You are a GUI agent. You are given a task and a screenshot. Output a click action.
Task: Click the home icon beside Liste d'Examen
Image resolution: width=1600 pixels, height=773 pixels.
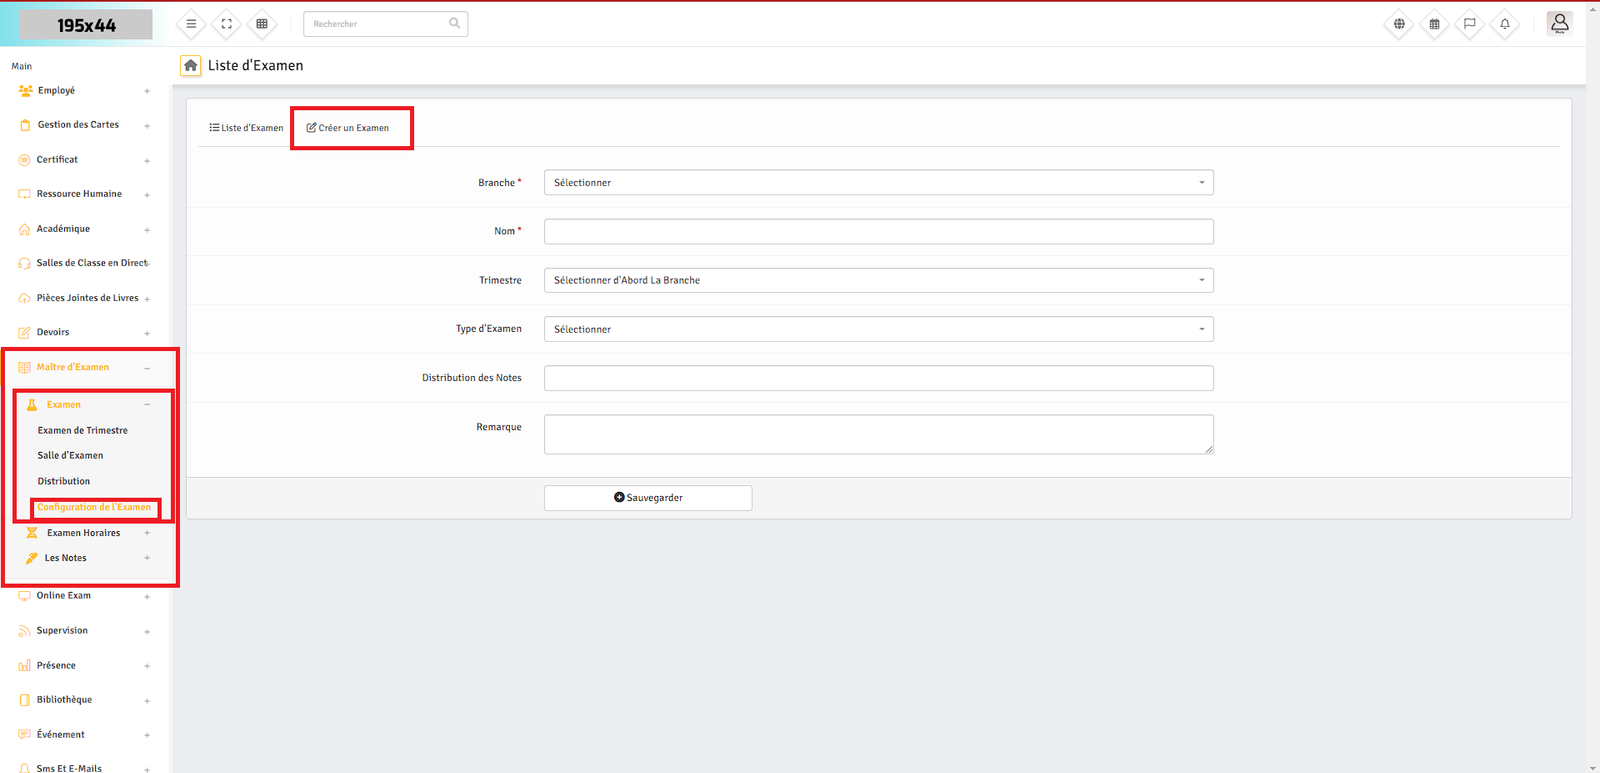pos(190,66)
